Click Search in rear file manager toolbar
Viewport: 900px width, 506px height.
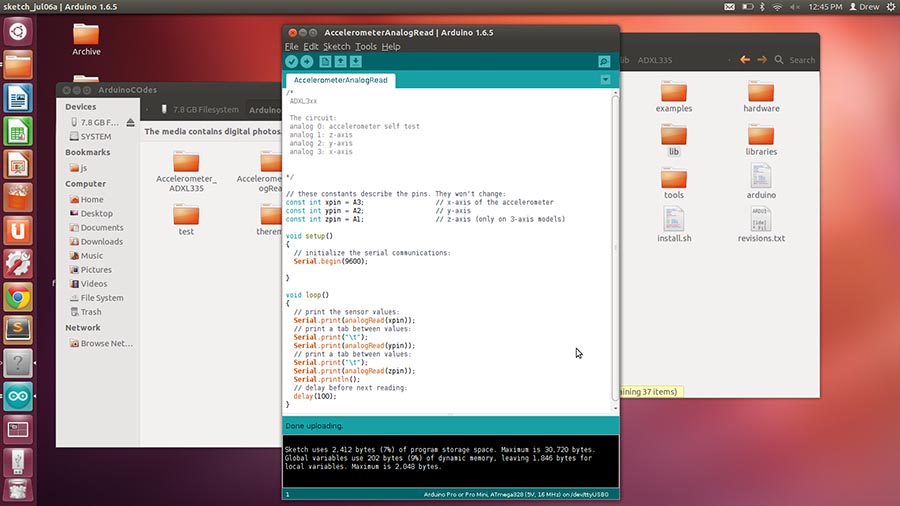(x=795, y=60)
